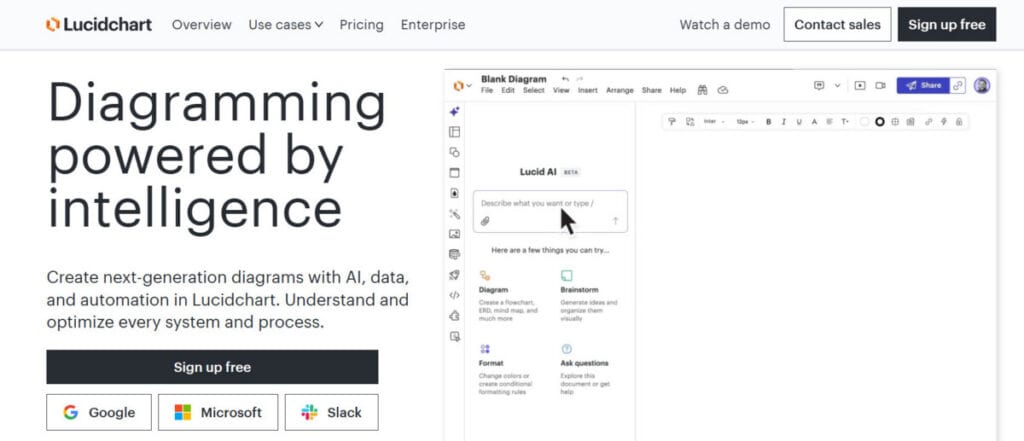Click the wide Sign up free button below the description

[x=212, y=367]
